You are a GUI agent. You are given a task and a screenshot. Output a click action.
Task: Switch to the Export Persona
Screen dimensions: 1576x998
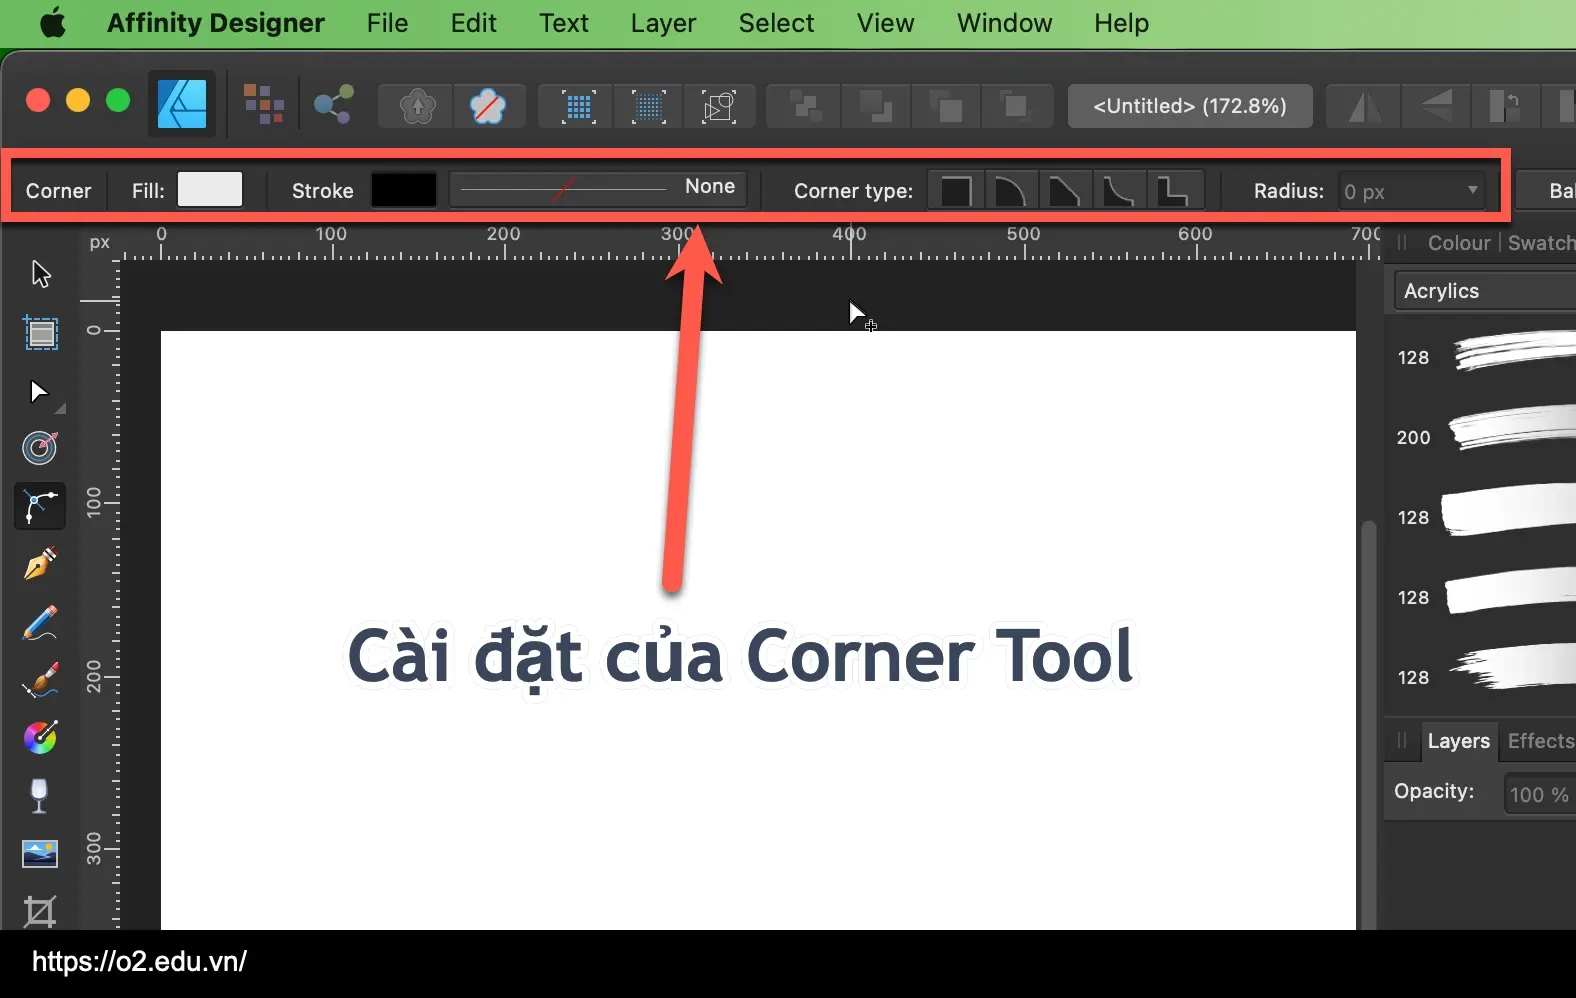[333, 104]
